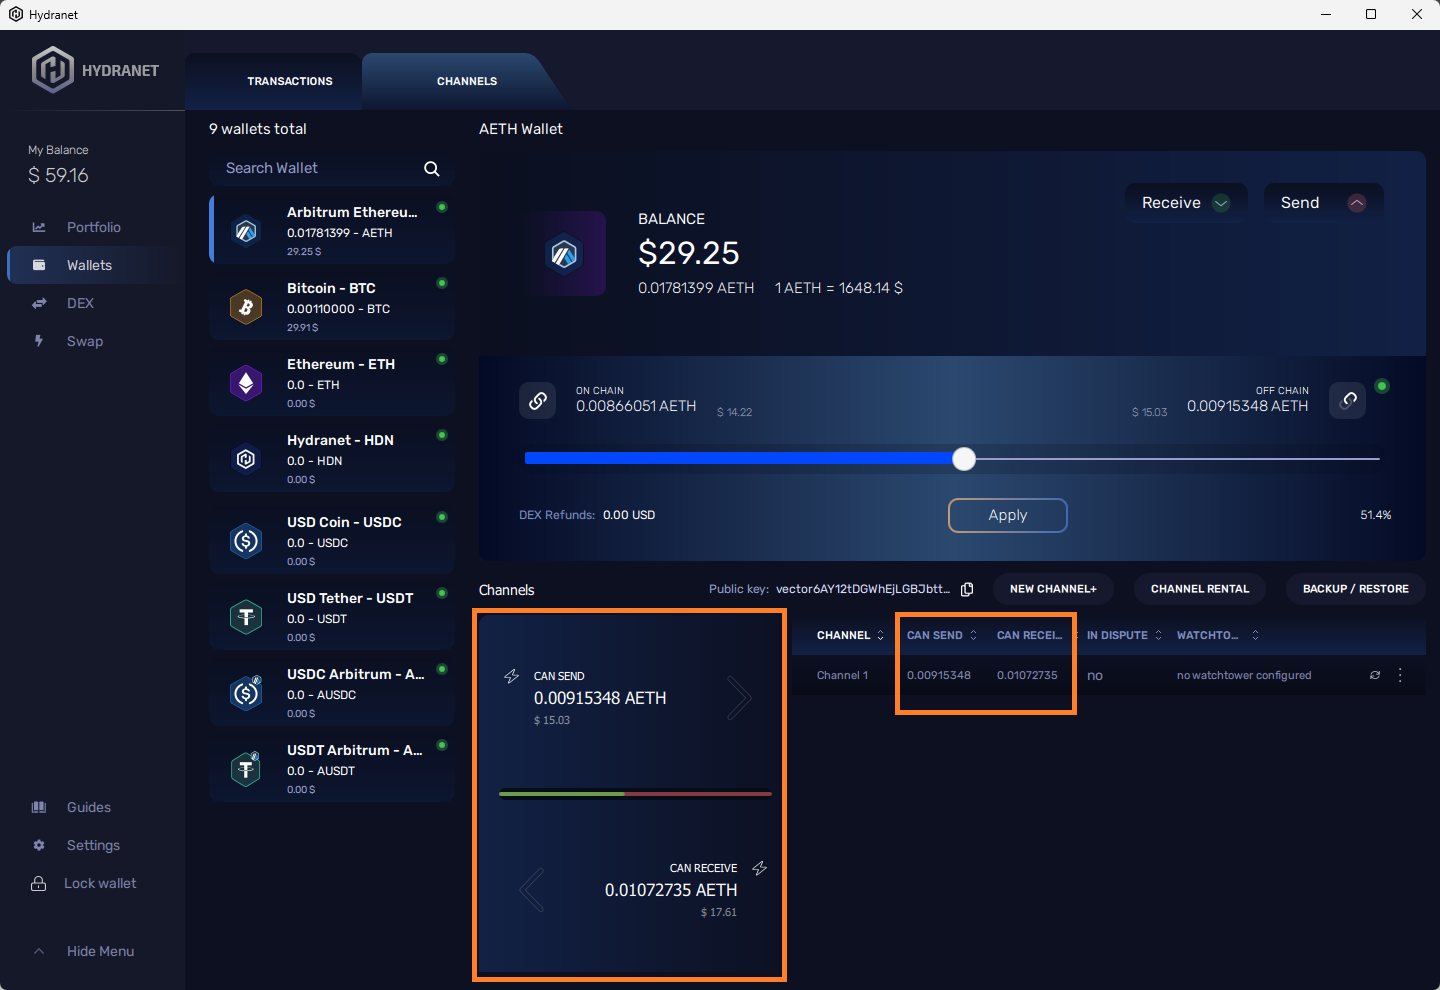Focus the Search Wallet input field

(332, 169)
